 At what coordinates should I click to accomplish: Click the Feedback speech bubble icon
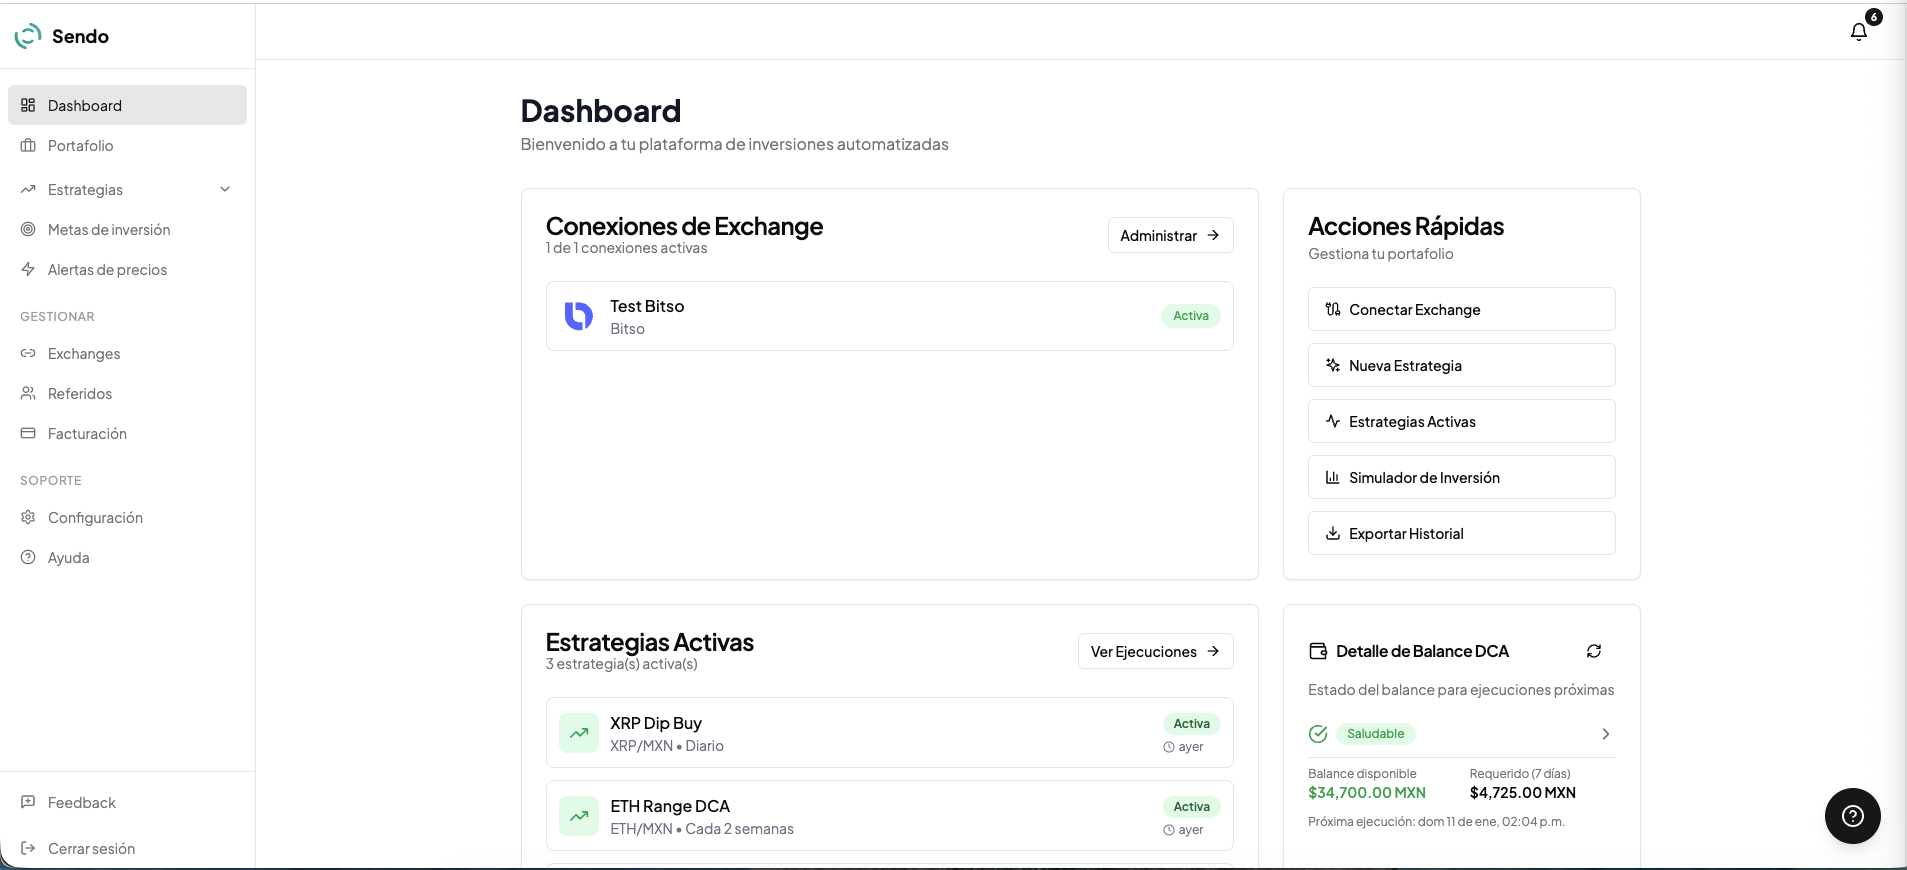tap(28, 802)
